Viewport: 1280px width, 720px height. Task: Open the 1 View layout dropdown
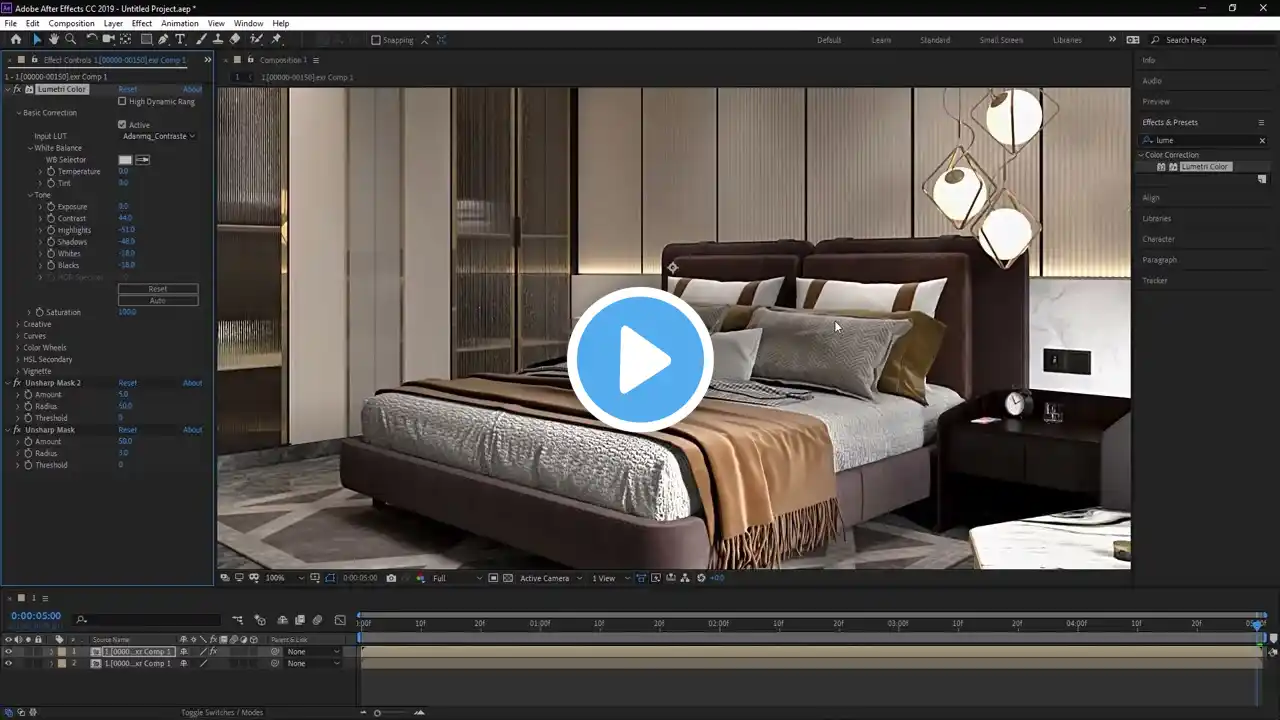[611, 578]
